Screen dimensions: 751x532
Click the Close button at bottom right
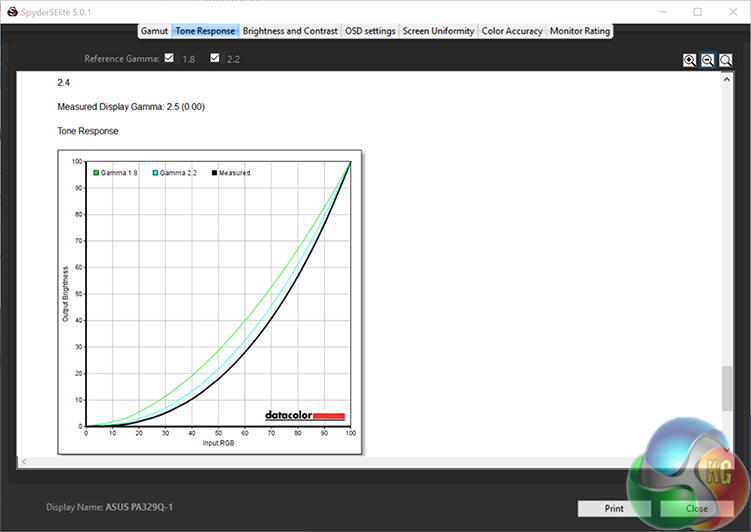pos(697,508)
